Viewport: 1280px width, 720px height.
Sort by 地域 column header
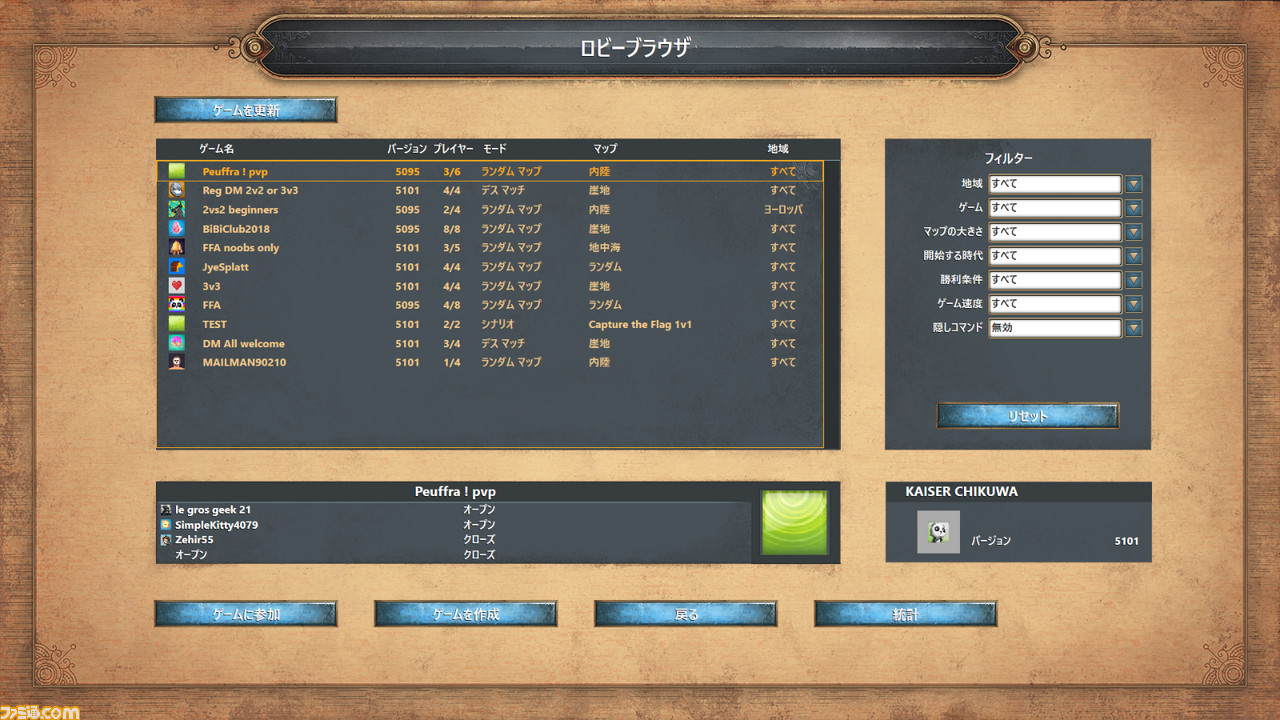[778, 149]
